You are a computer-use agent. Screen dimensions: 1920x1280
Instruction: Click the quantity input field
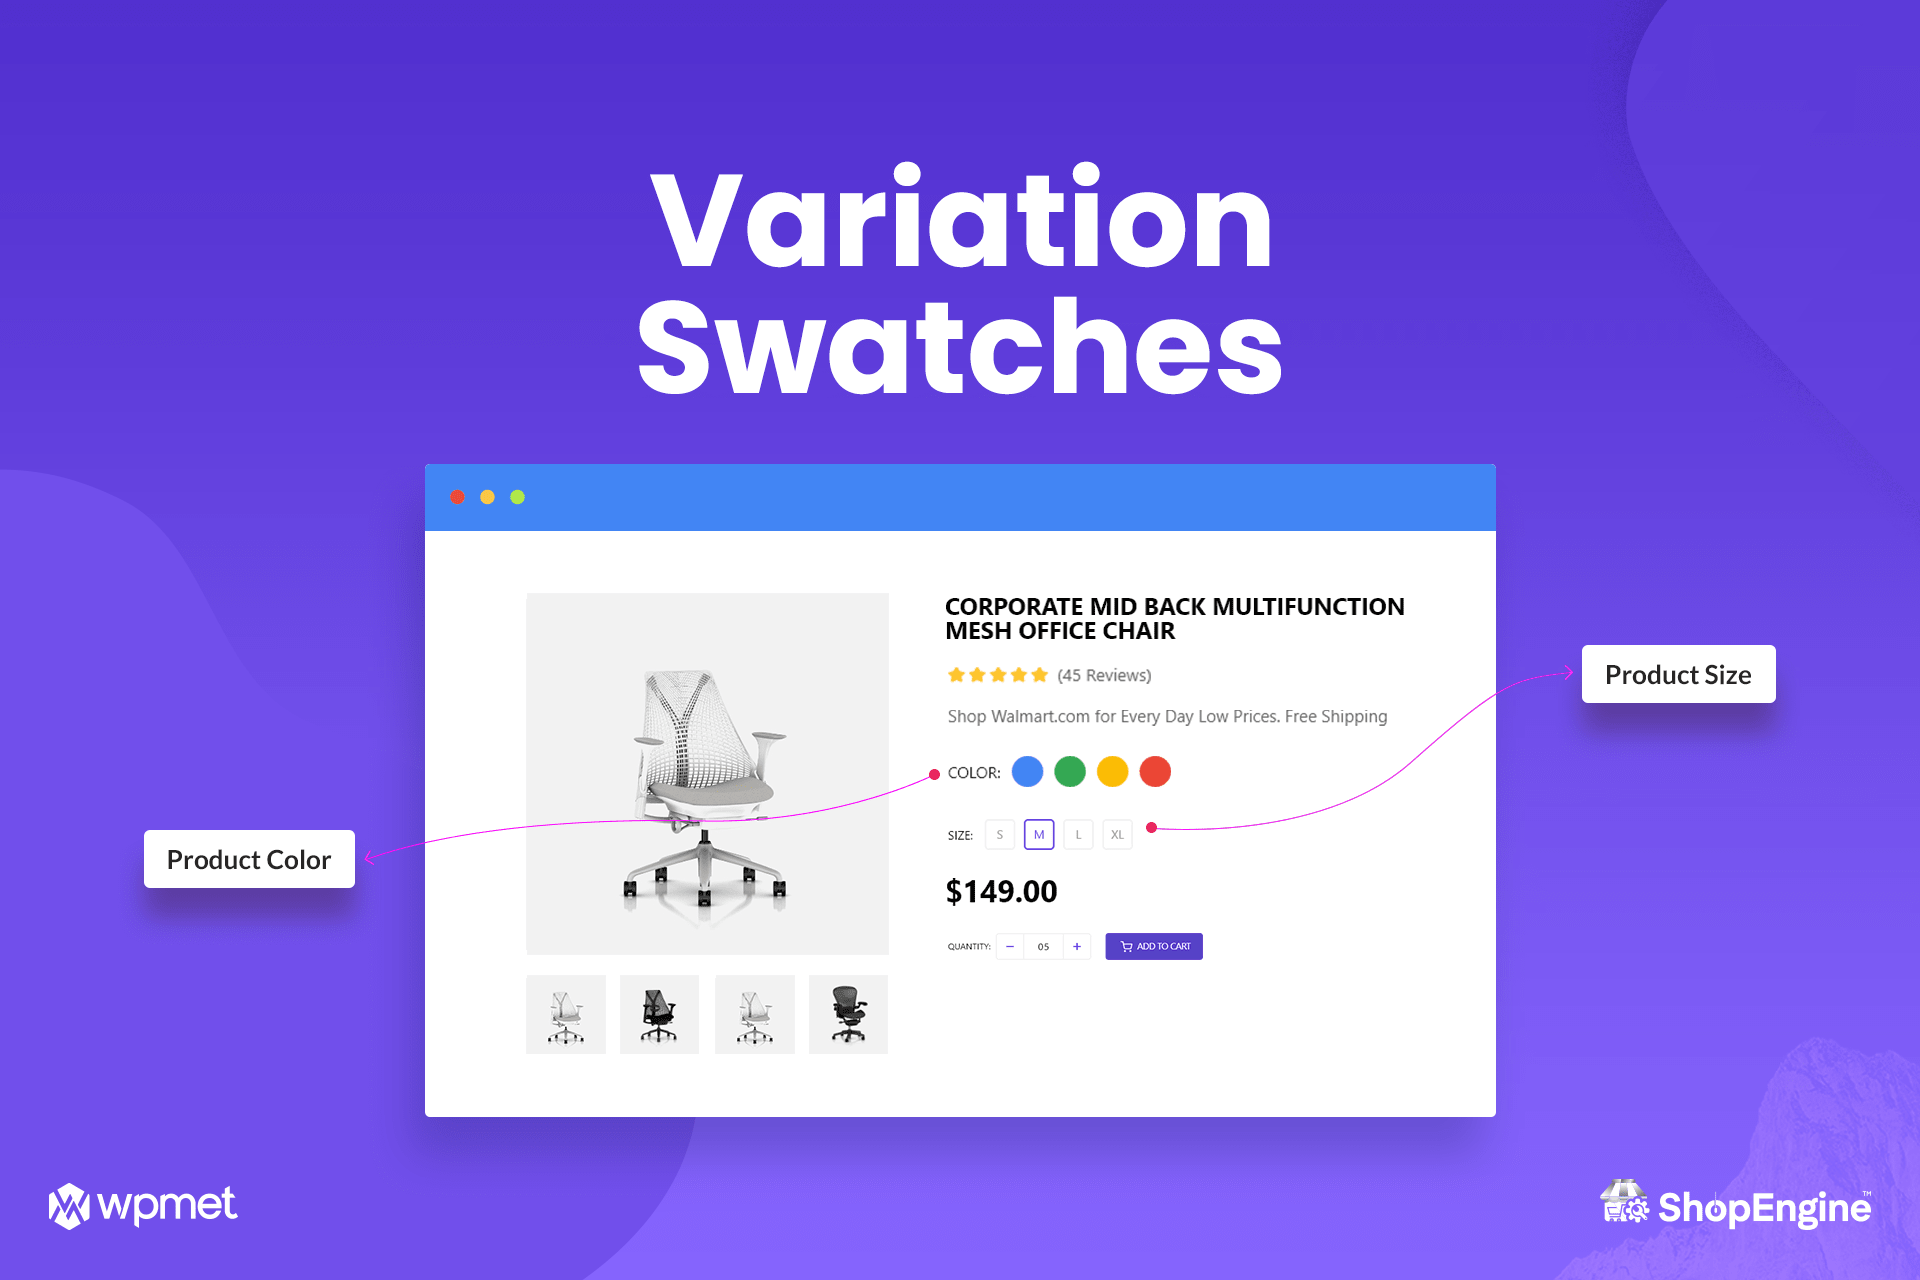pyautogui.click(x=1039, y=944)
